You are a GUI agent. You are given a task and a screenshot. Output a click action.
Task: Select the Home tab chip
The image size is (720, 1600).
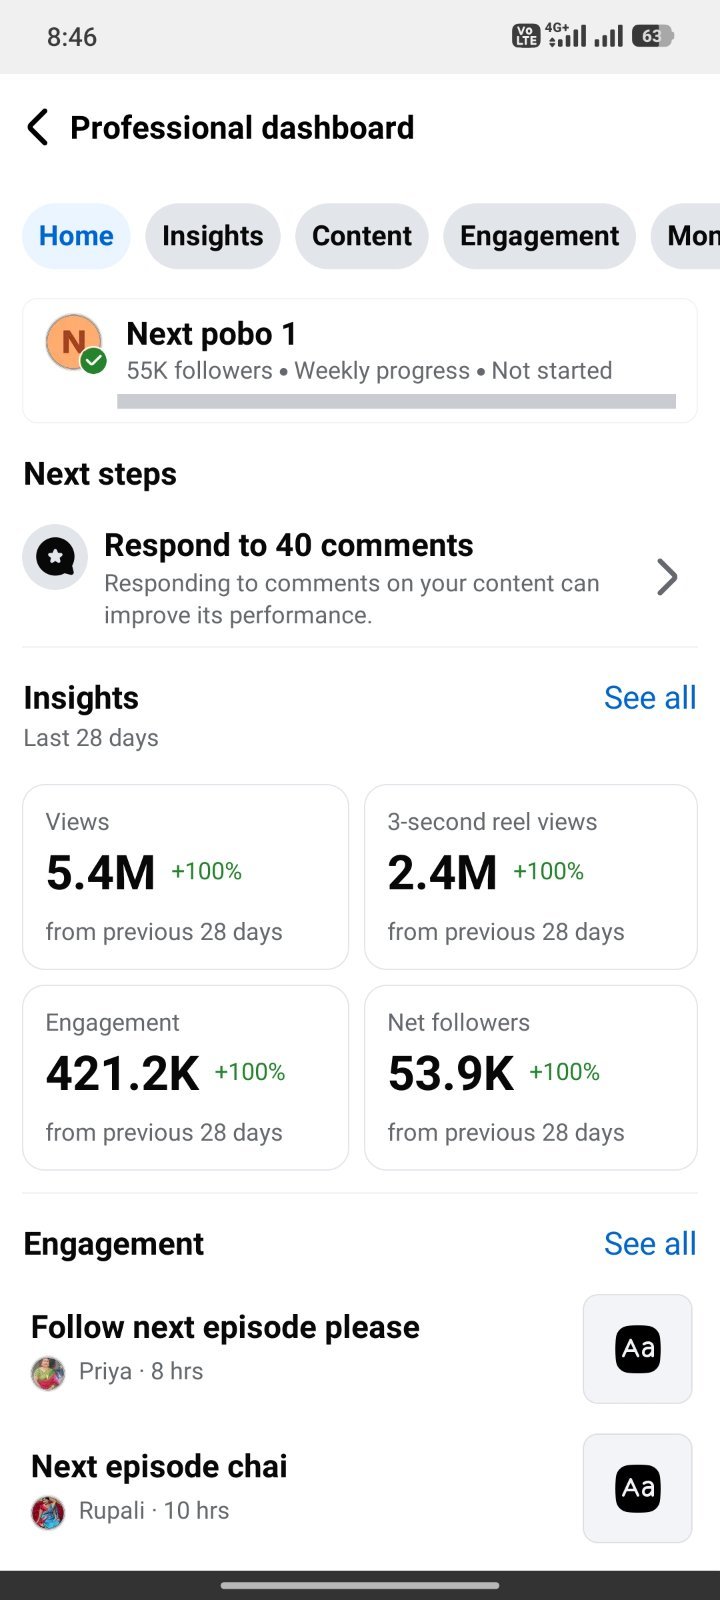[76, 236]
